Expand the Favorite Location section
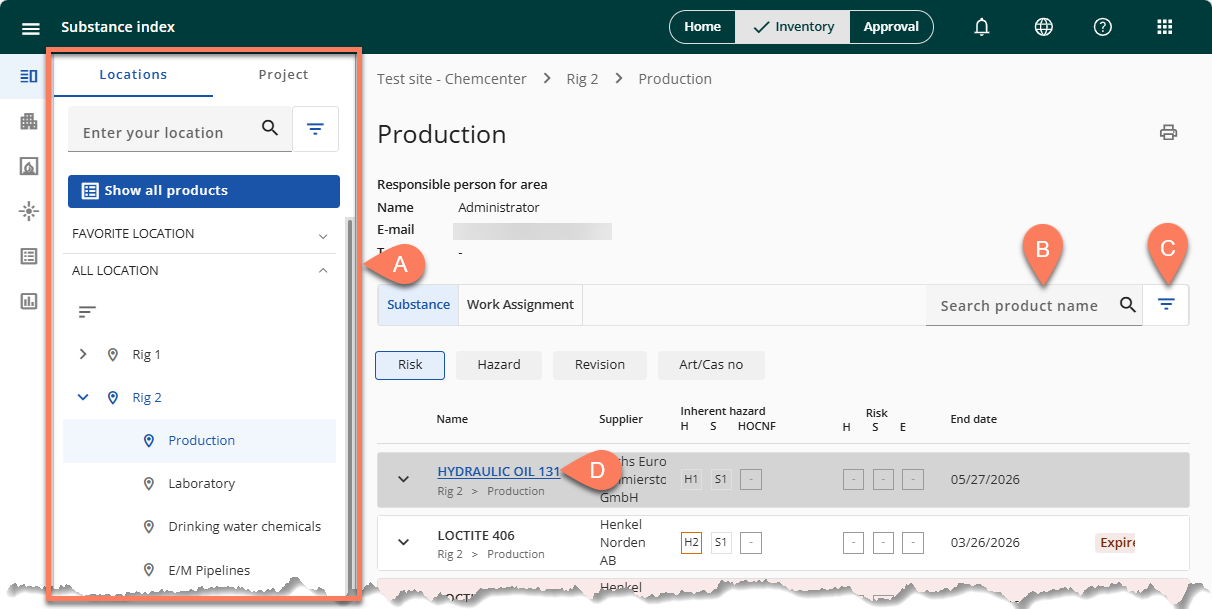 [323, 235]
